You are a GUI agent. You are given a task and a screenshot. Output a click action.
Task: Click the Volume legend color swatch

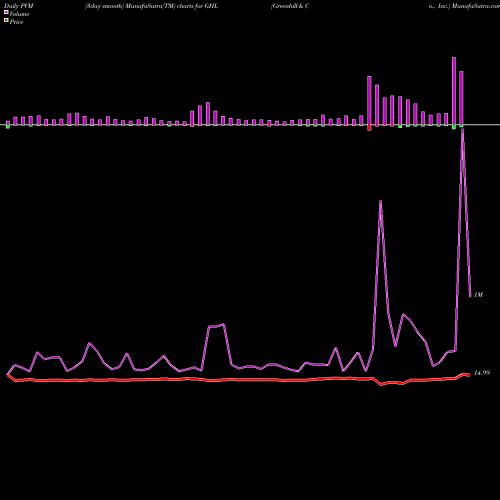6,12
